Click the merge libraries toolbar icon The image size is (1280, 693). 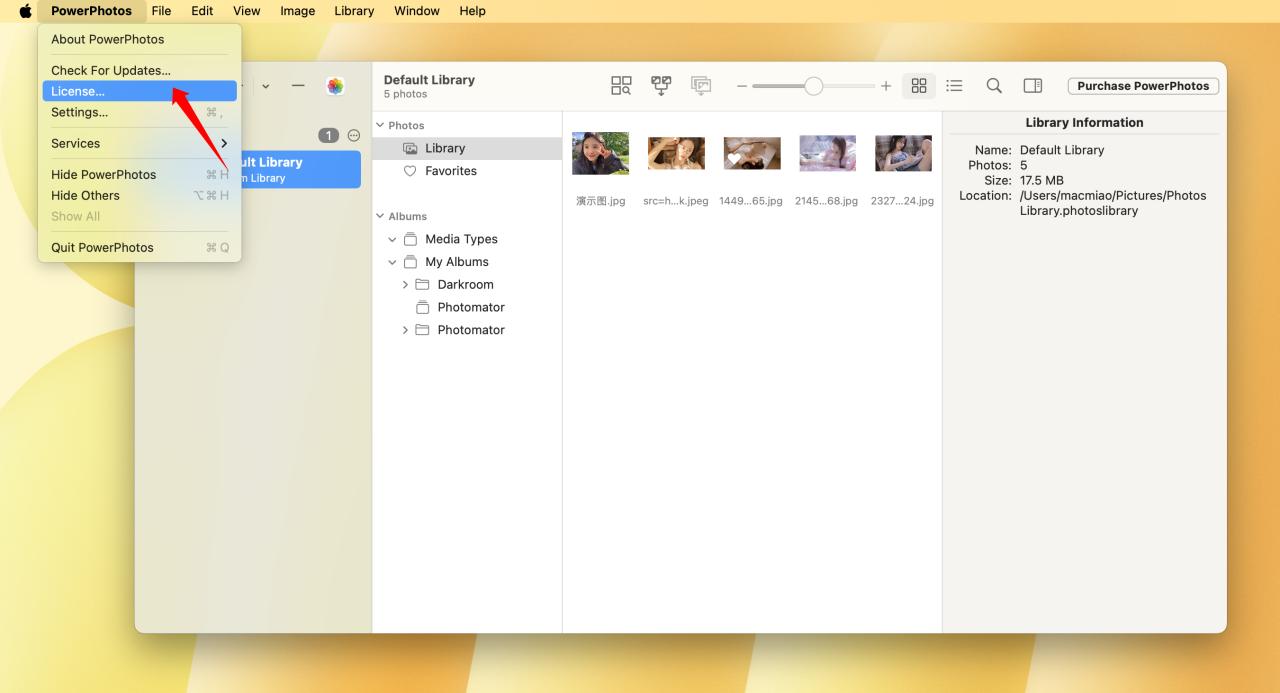pos(661,86)
